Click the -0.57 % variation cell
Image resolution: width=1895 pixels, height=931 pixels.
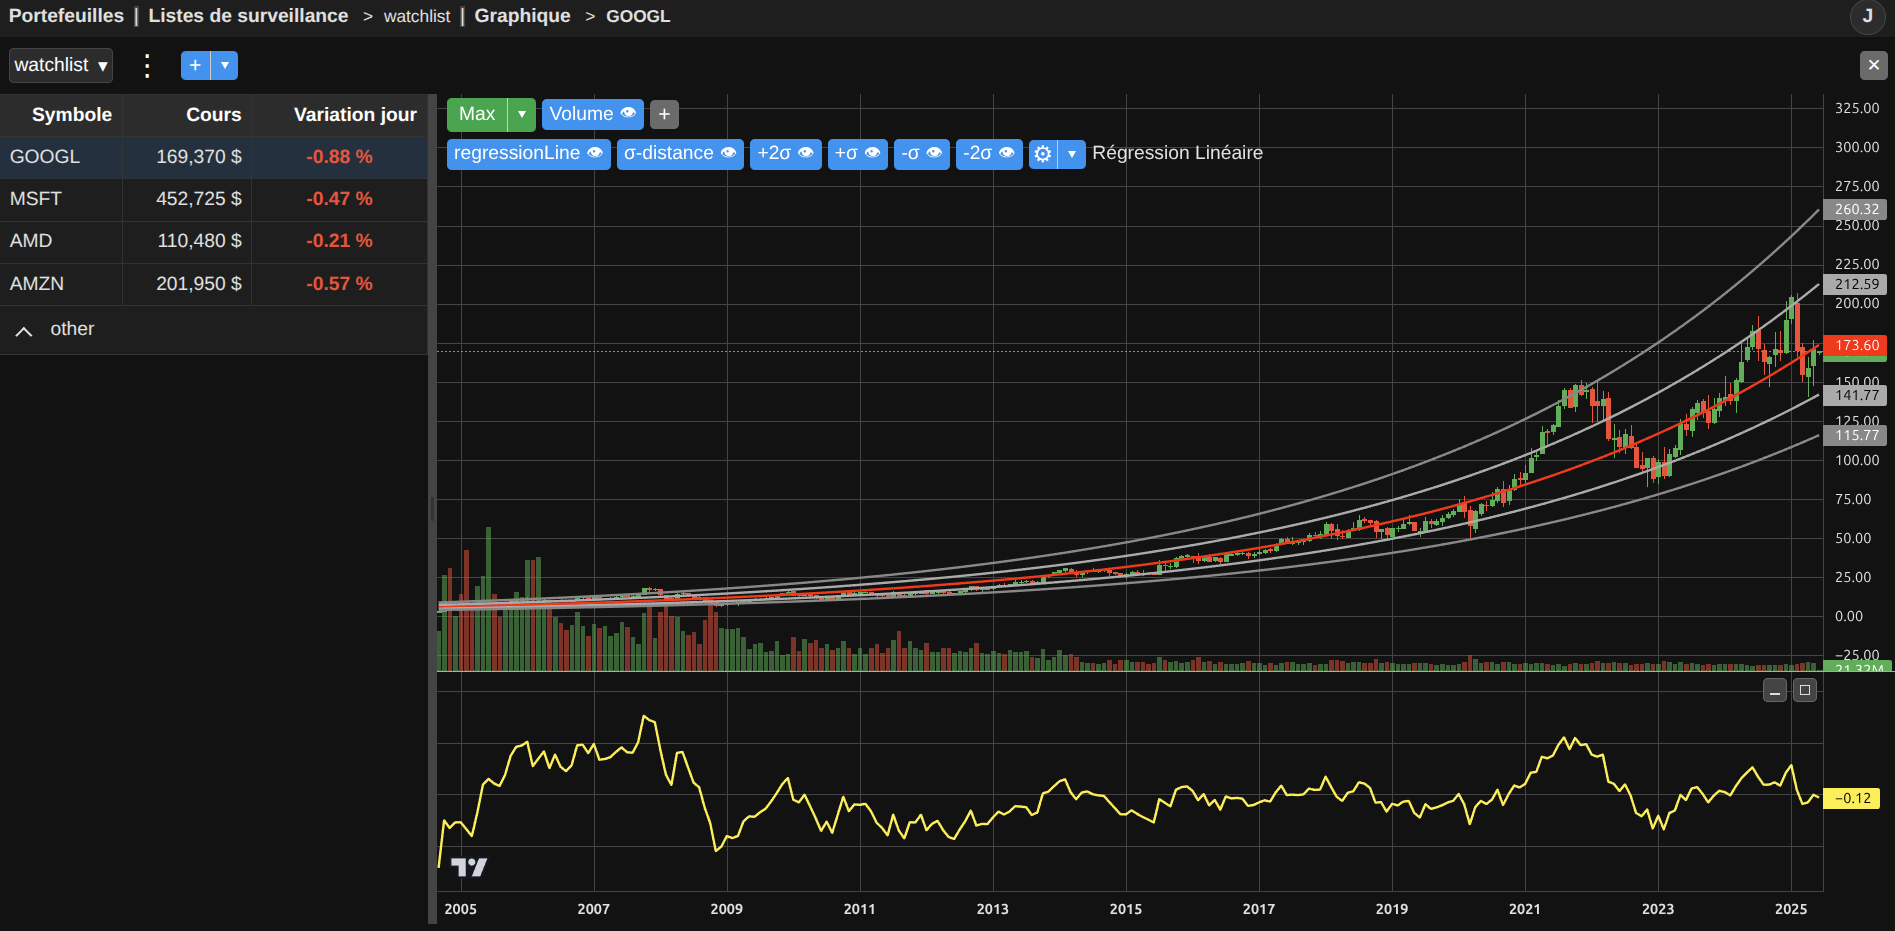tap(339, 284)
